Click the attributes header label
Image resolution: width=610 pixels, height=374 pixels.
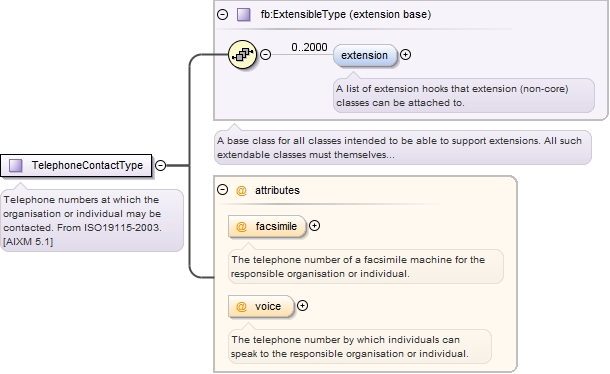[x=277, y=190]
